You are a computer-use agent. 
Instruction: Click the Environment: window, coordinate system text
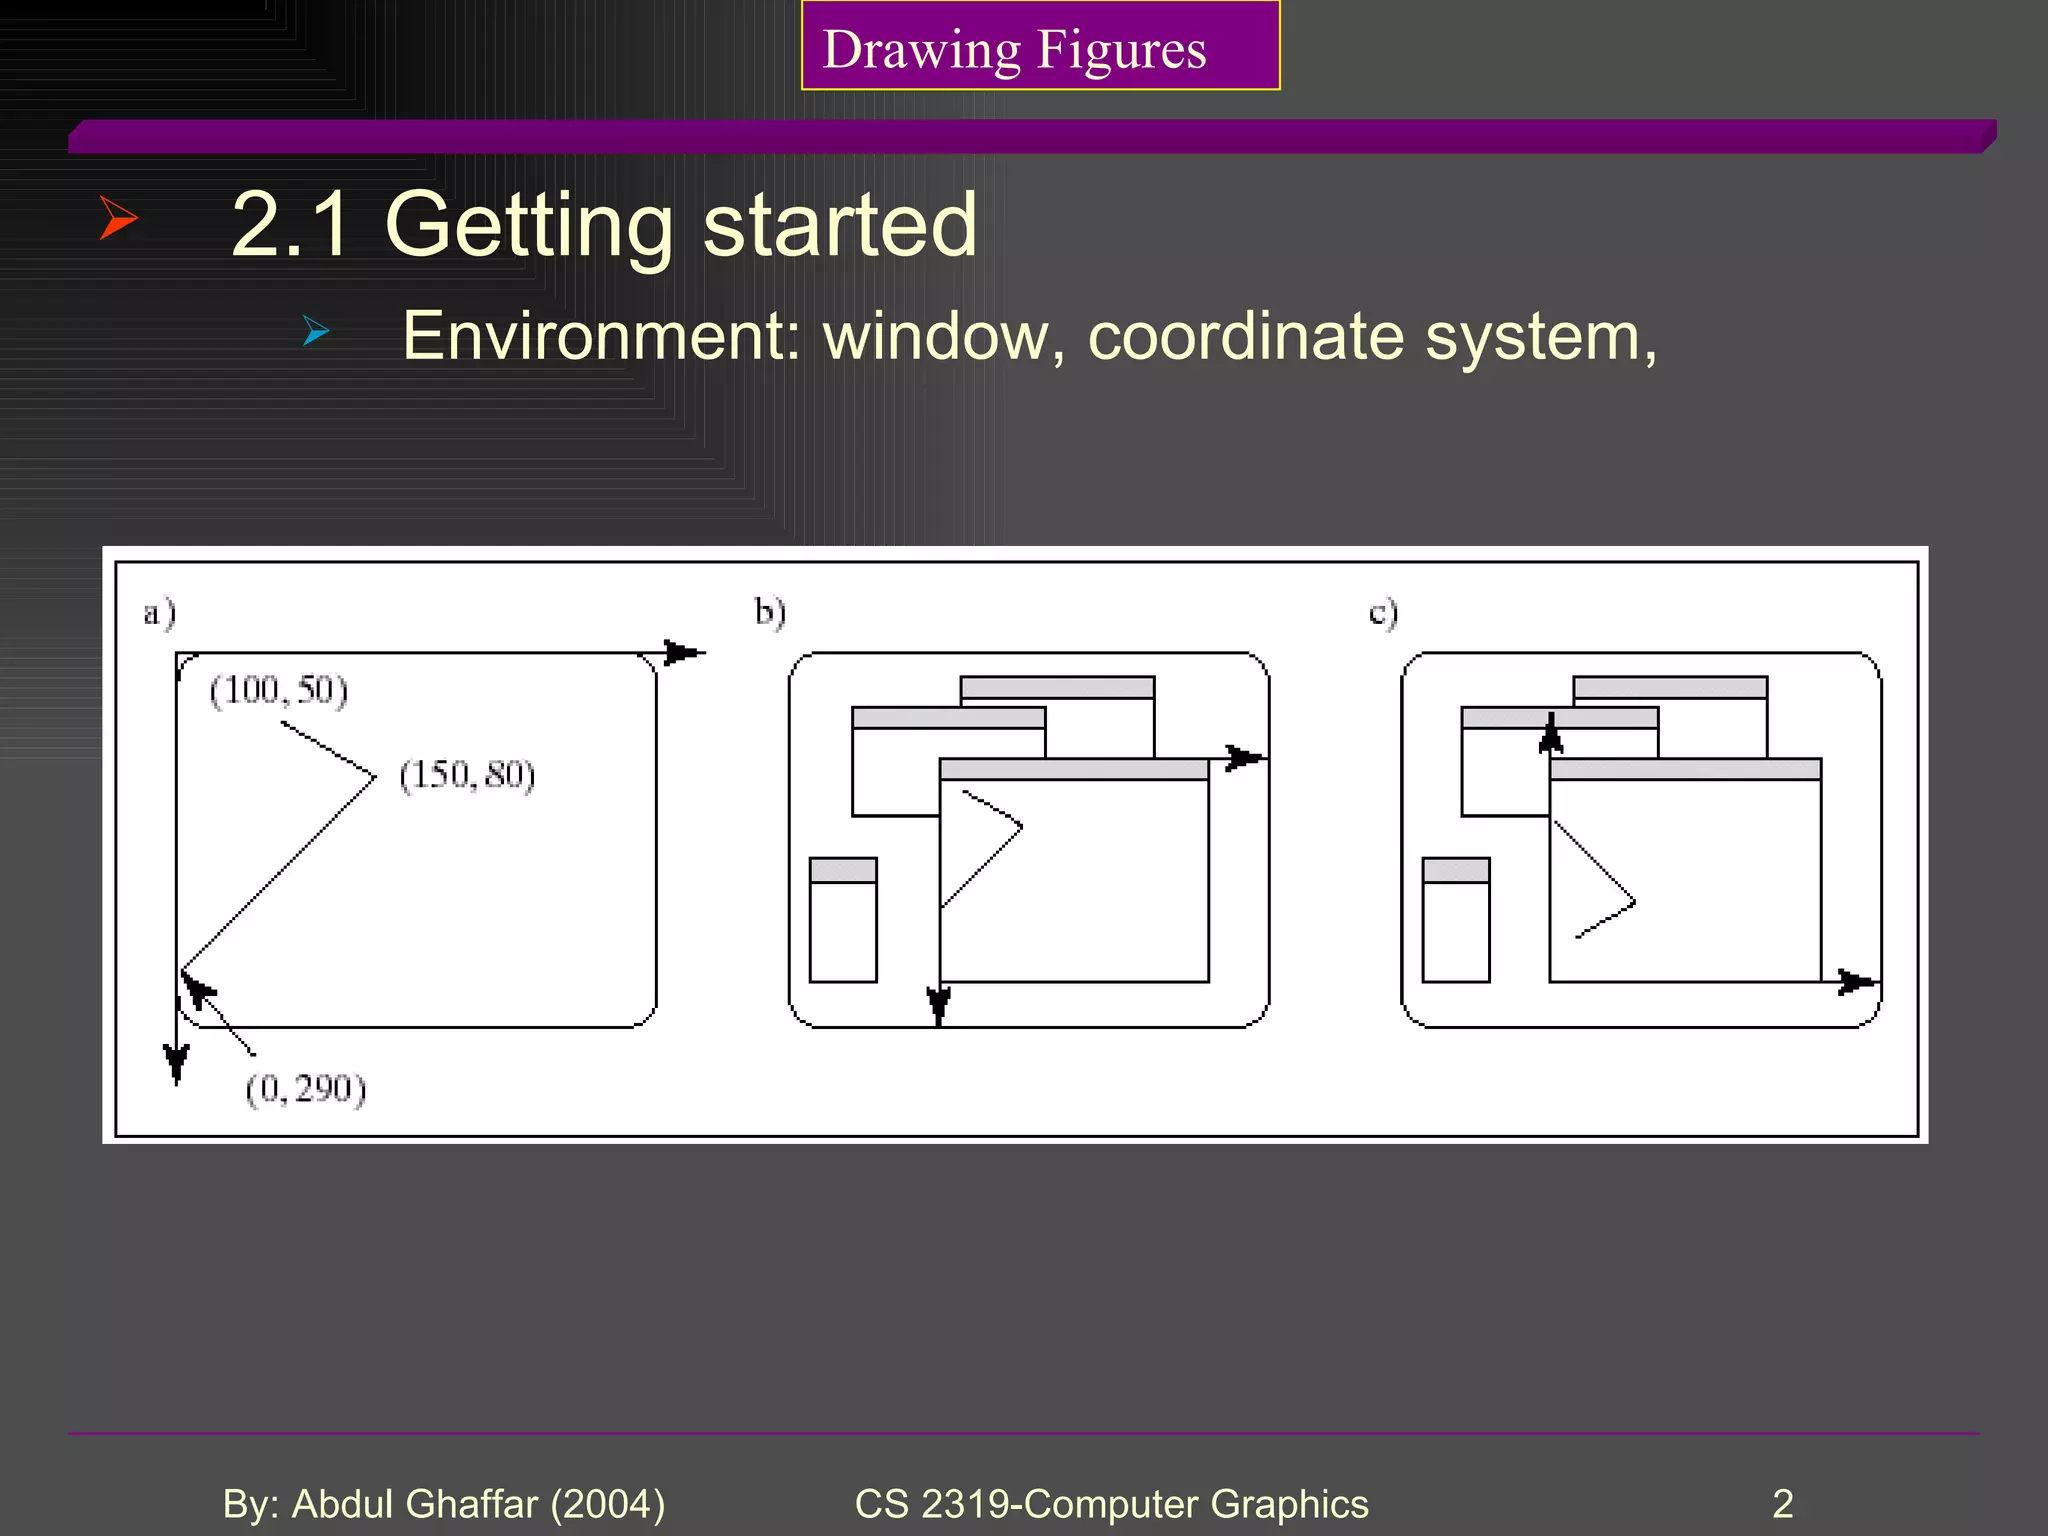pos(1029,336)
